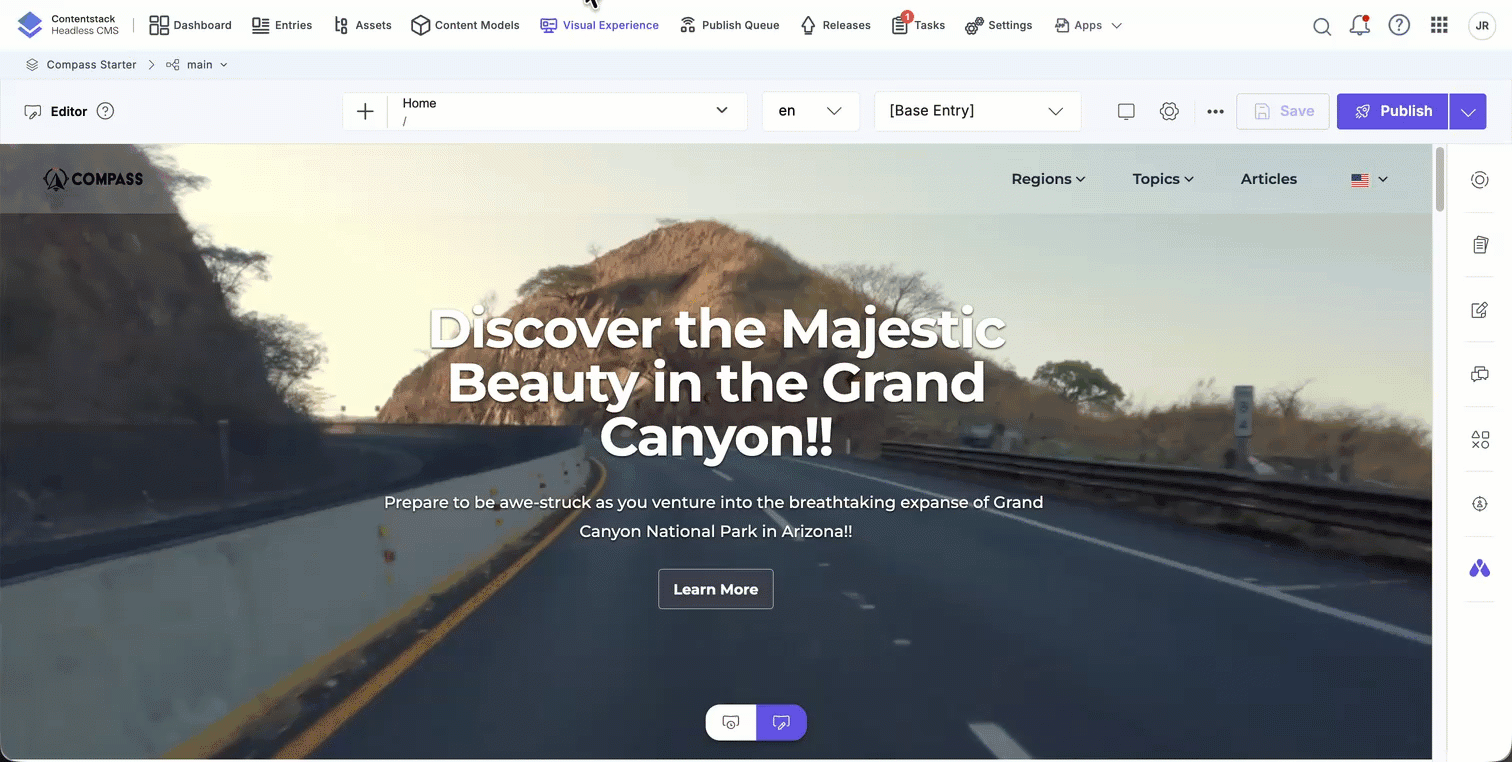Expand the Publish button arrow

pyautogui.click(x=1467, y=111)
